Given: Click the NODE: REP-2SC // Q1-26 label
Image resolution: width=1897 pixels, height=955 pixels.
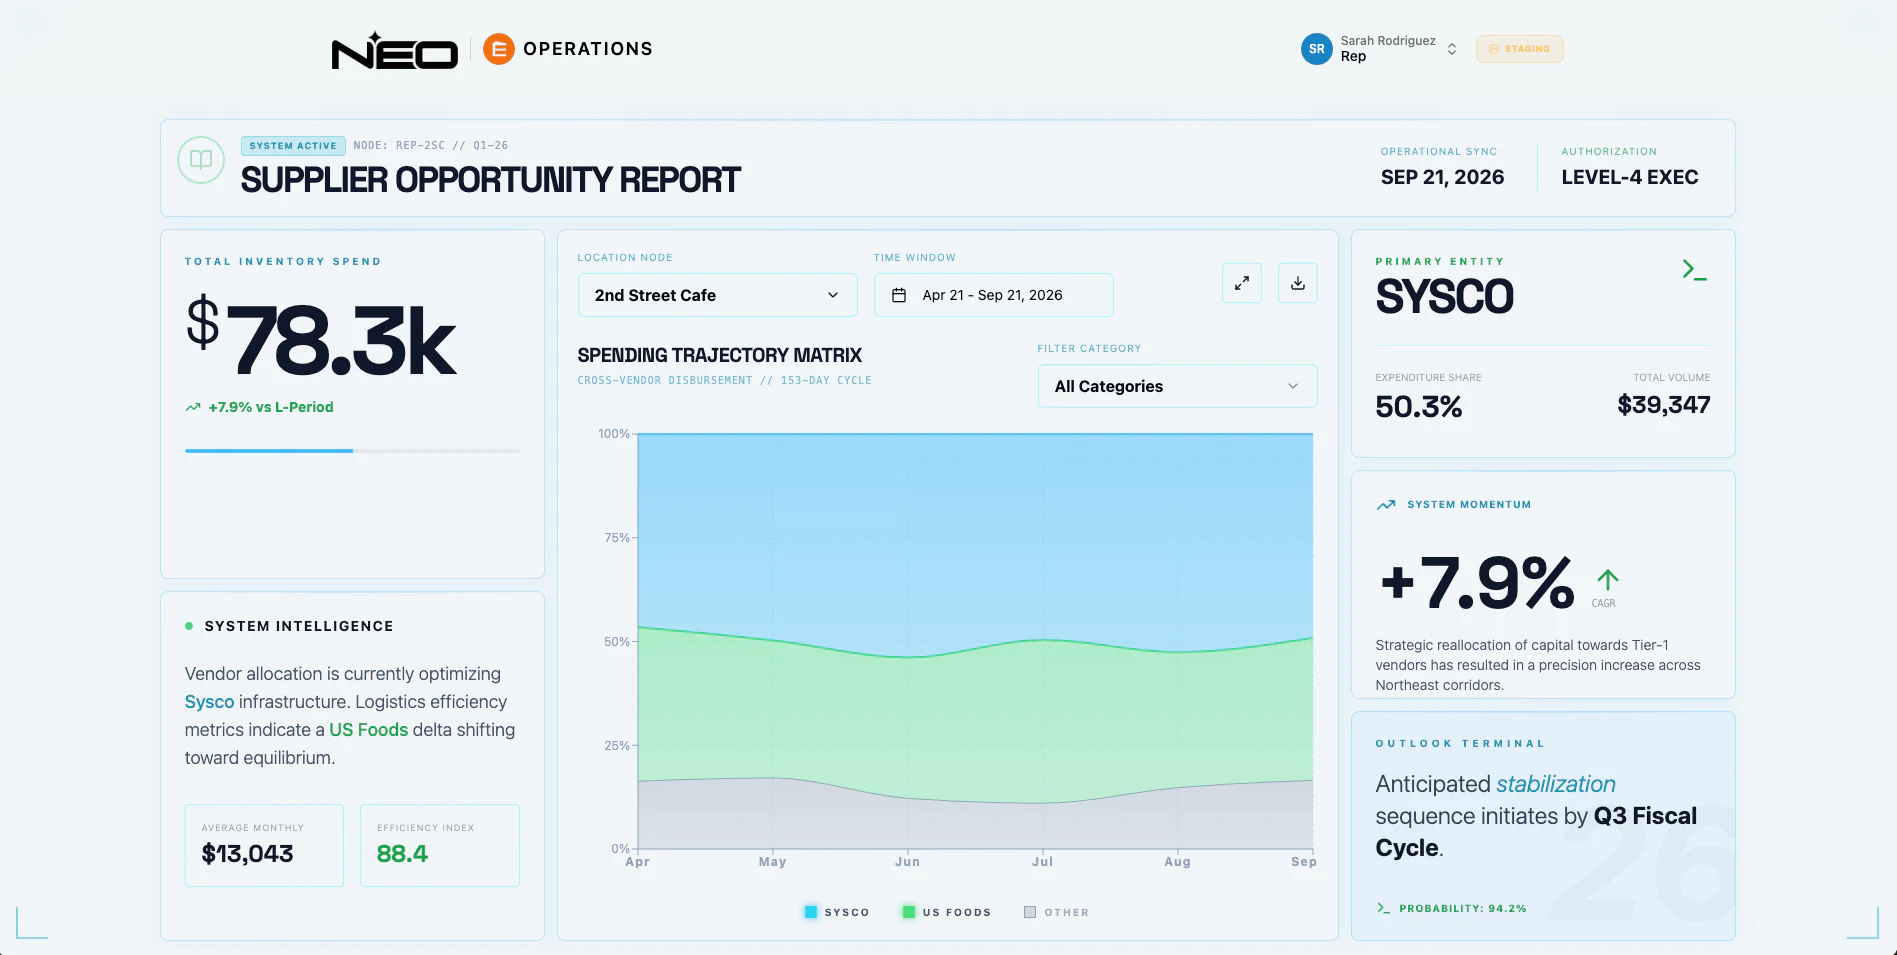Looking at the screenshot, I should point(430,146).
